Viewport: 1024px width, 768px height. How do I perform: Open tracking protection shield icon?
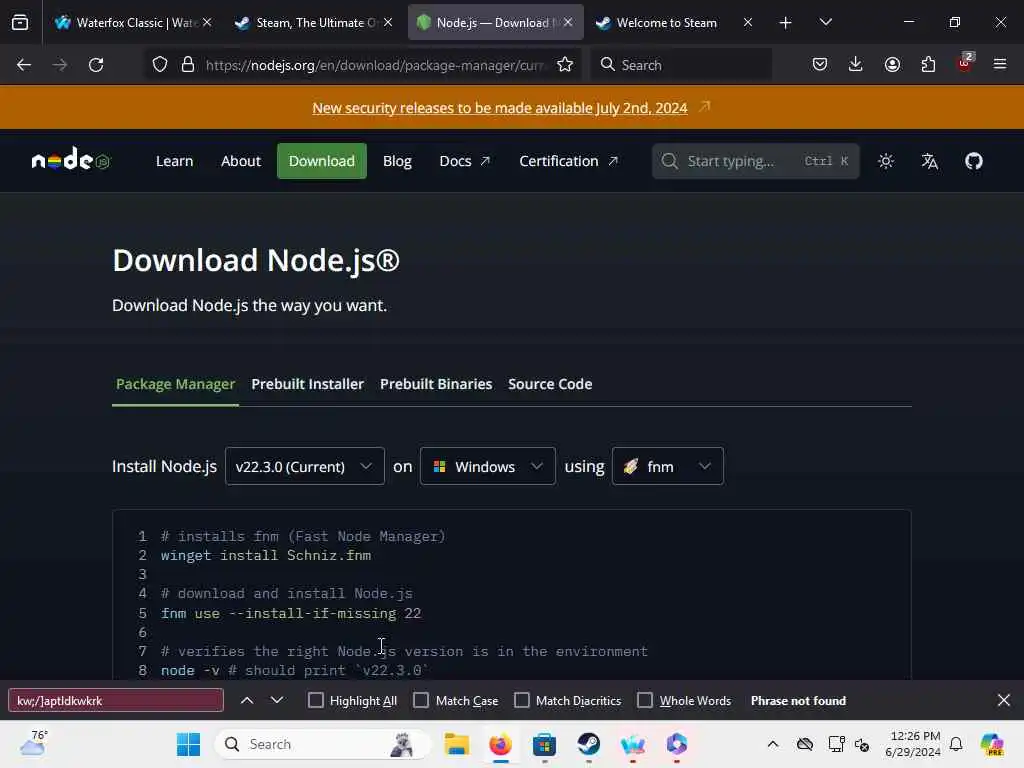[x=160, y=65]
